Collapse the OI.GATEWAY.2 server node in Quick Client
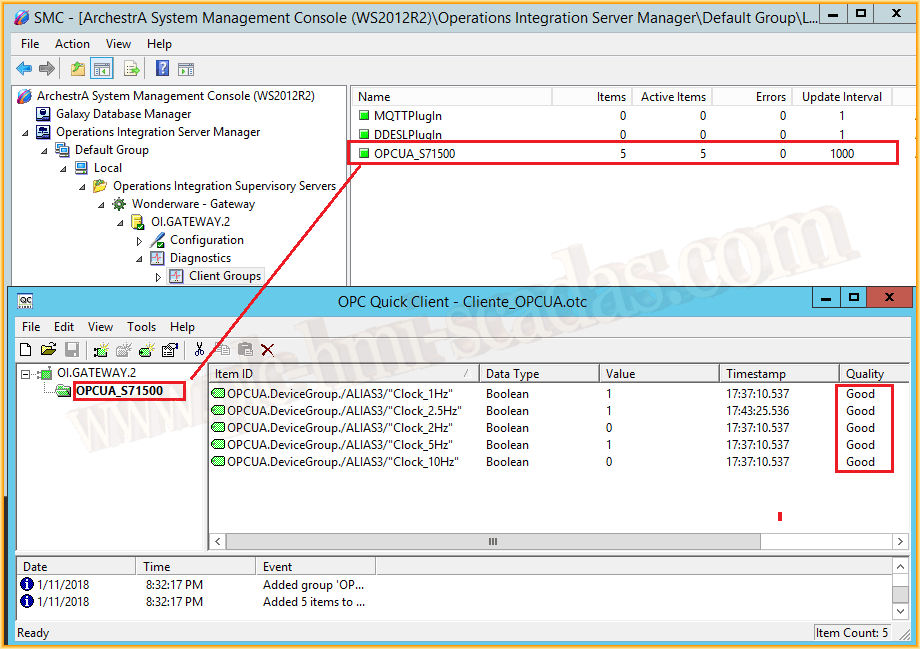The width and height of the screenshot is (920, 649). [x=26, y=373]
